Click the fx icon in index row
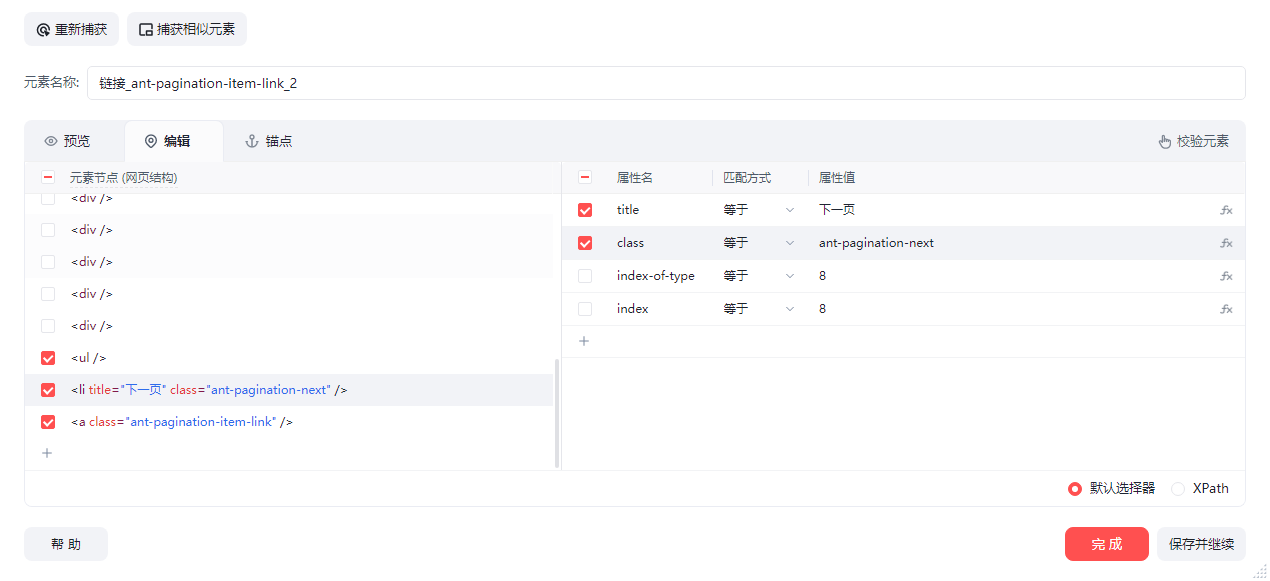 [1226, 309]
